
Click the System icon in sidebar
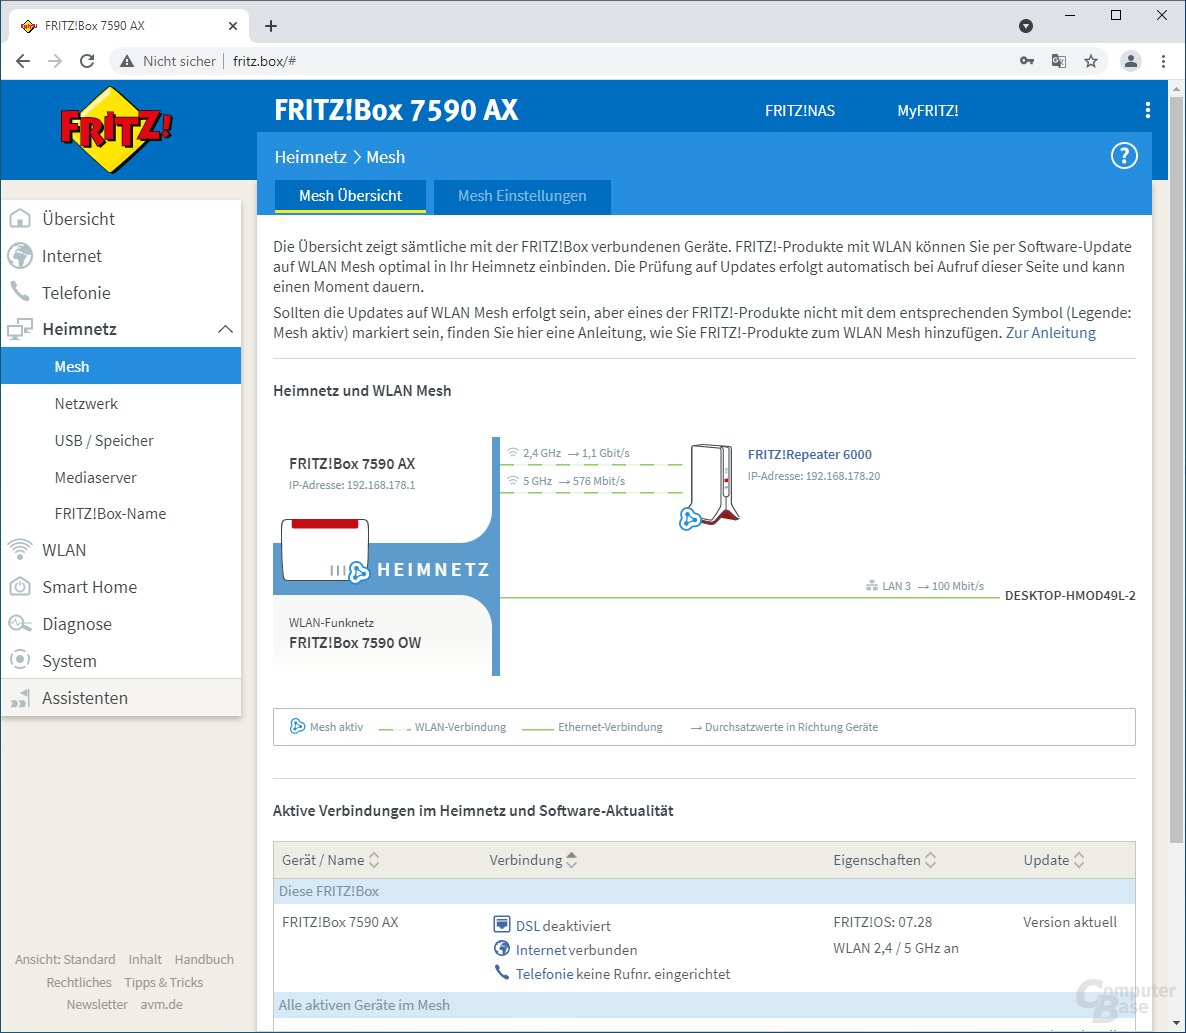click(20, 660)
